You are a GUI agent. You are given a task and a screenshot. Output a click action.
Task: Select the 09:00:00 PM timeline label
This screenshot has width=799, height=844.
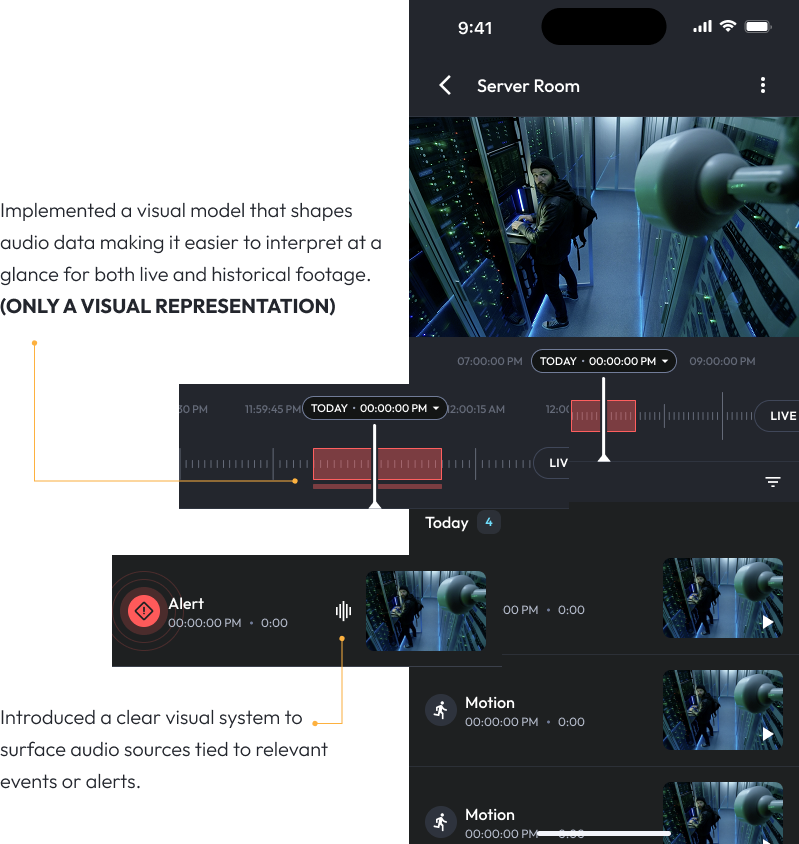click(722, 361)
